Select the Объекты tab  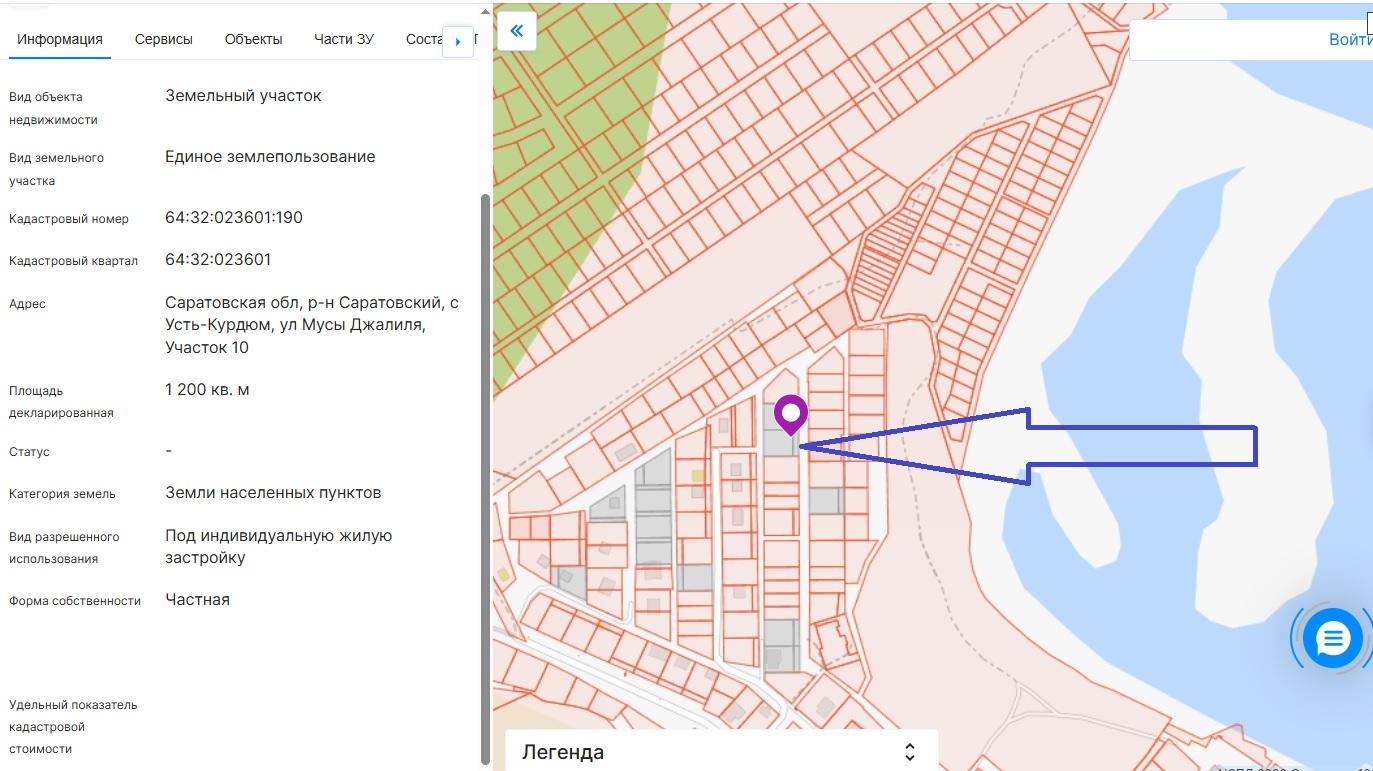coord(253,40)
